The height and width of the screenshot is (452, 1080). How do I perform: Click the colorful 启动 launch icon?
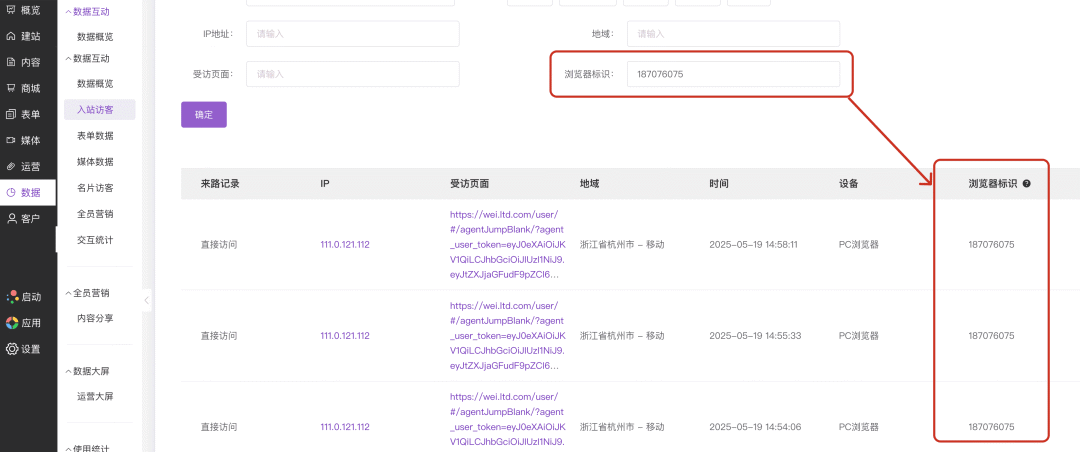[12, 297]
